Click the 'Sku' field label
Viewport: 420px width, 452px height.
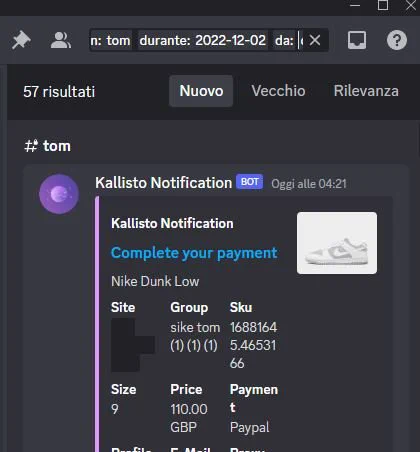click(241, 307)
